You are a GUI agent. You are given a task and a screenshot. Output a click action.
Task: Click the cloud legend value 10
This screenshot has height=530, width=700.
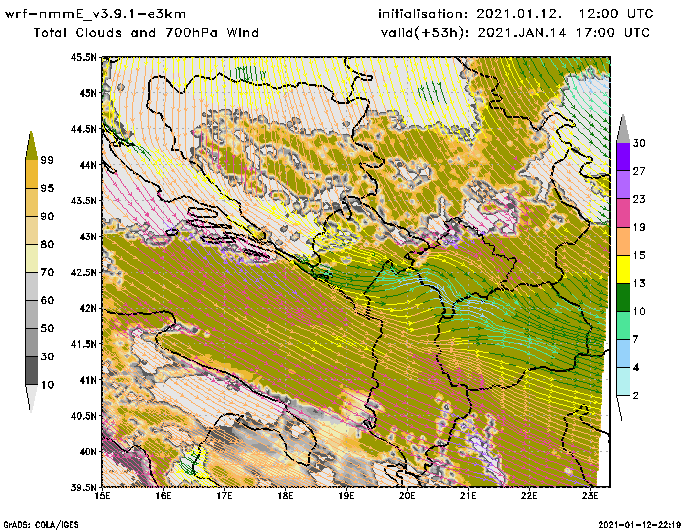pos(47,384)
